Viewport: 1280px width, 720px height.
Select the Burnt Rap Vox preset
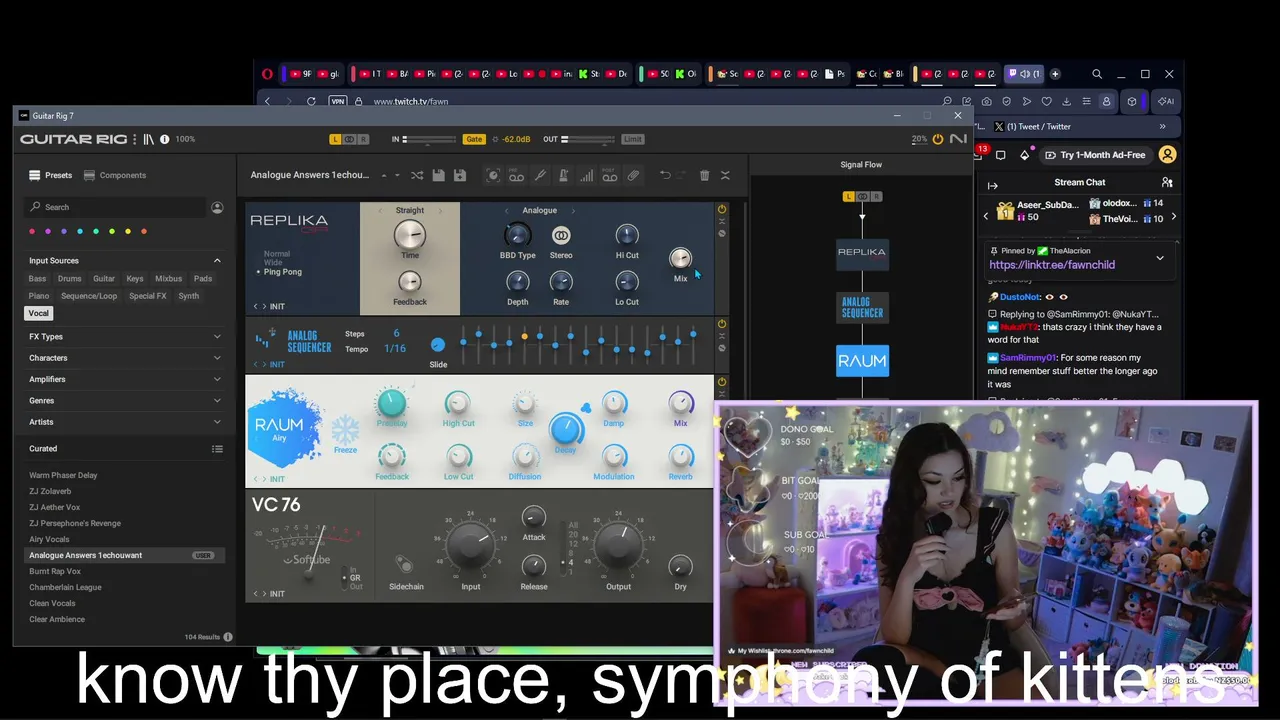[x=55, y=571]
